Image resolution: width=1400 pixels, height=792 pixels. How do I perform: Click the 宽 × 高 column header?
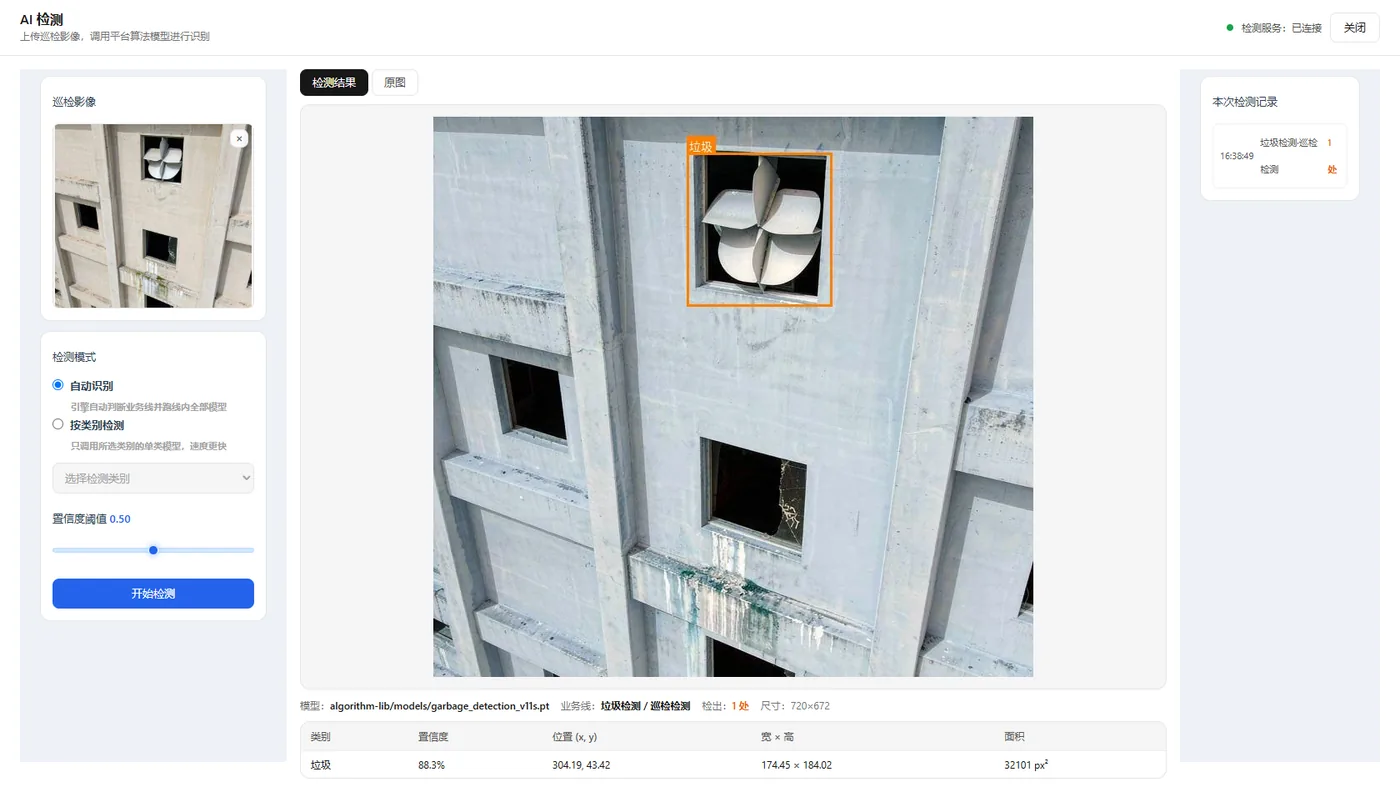point(779,736)
